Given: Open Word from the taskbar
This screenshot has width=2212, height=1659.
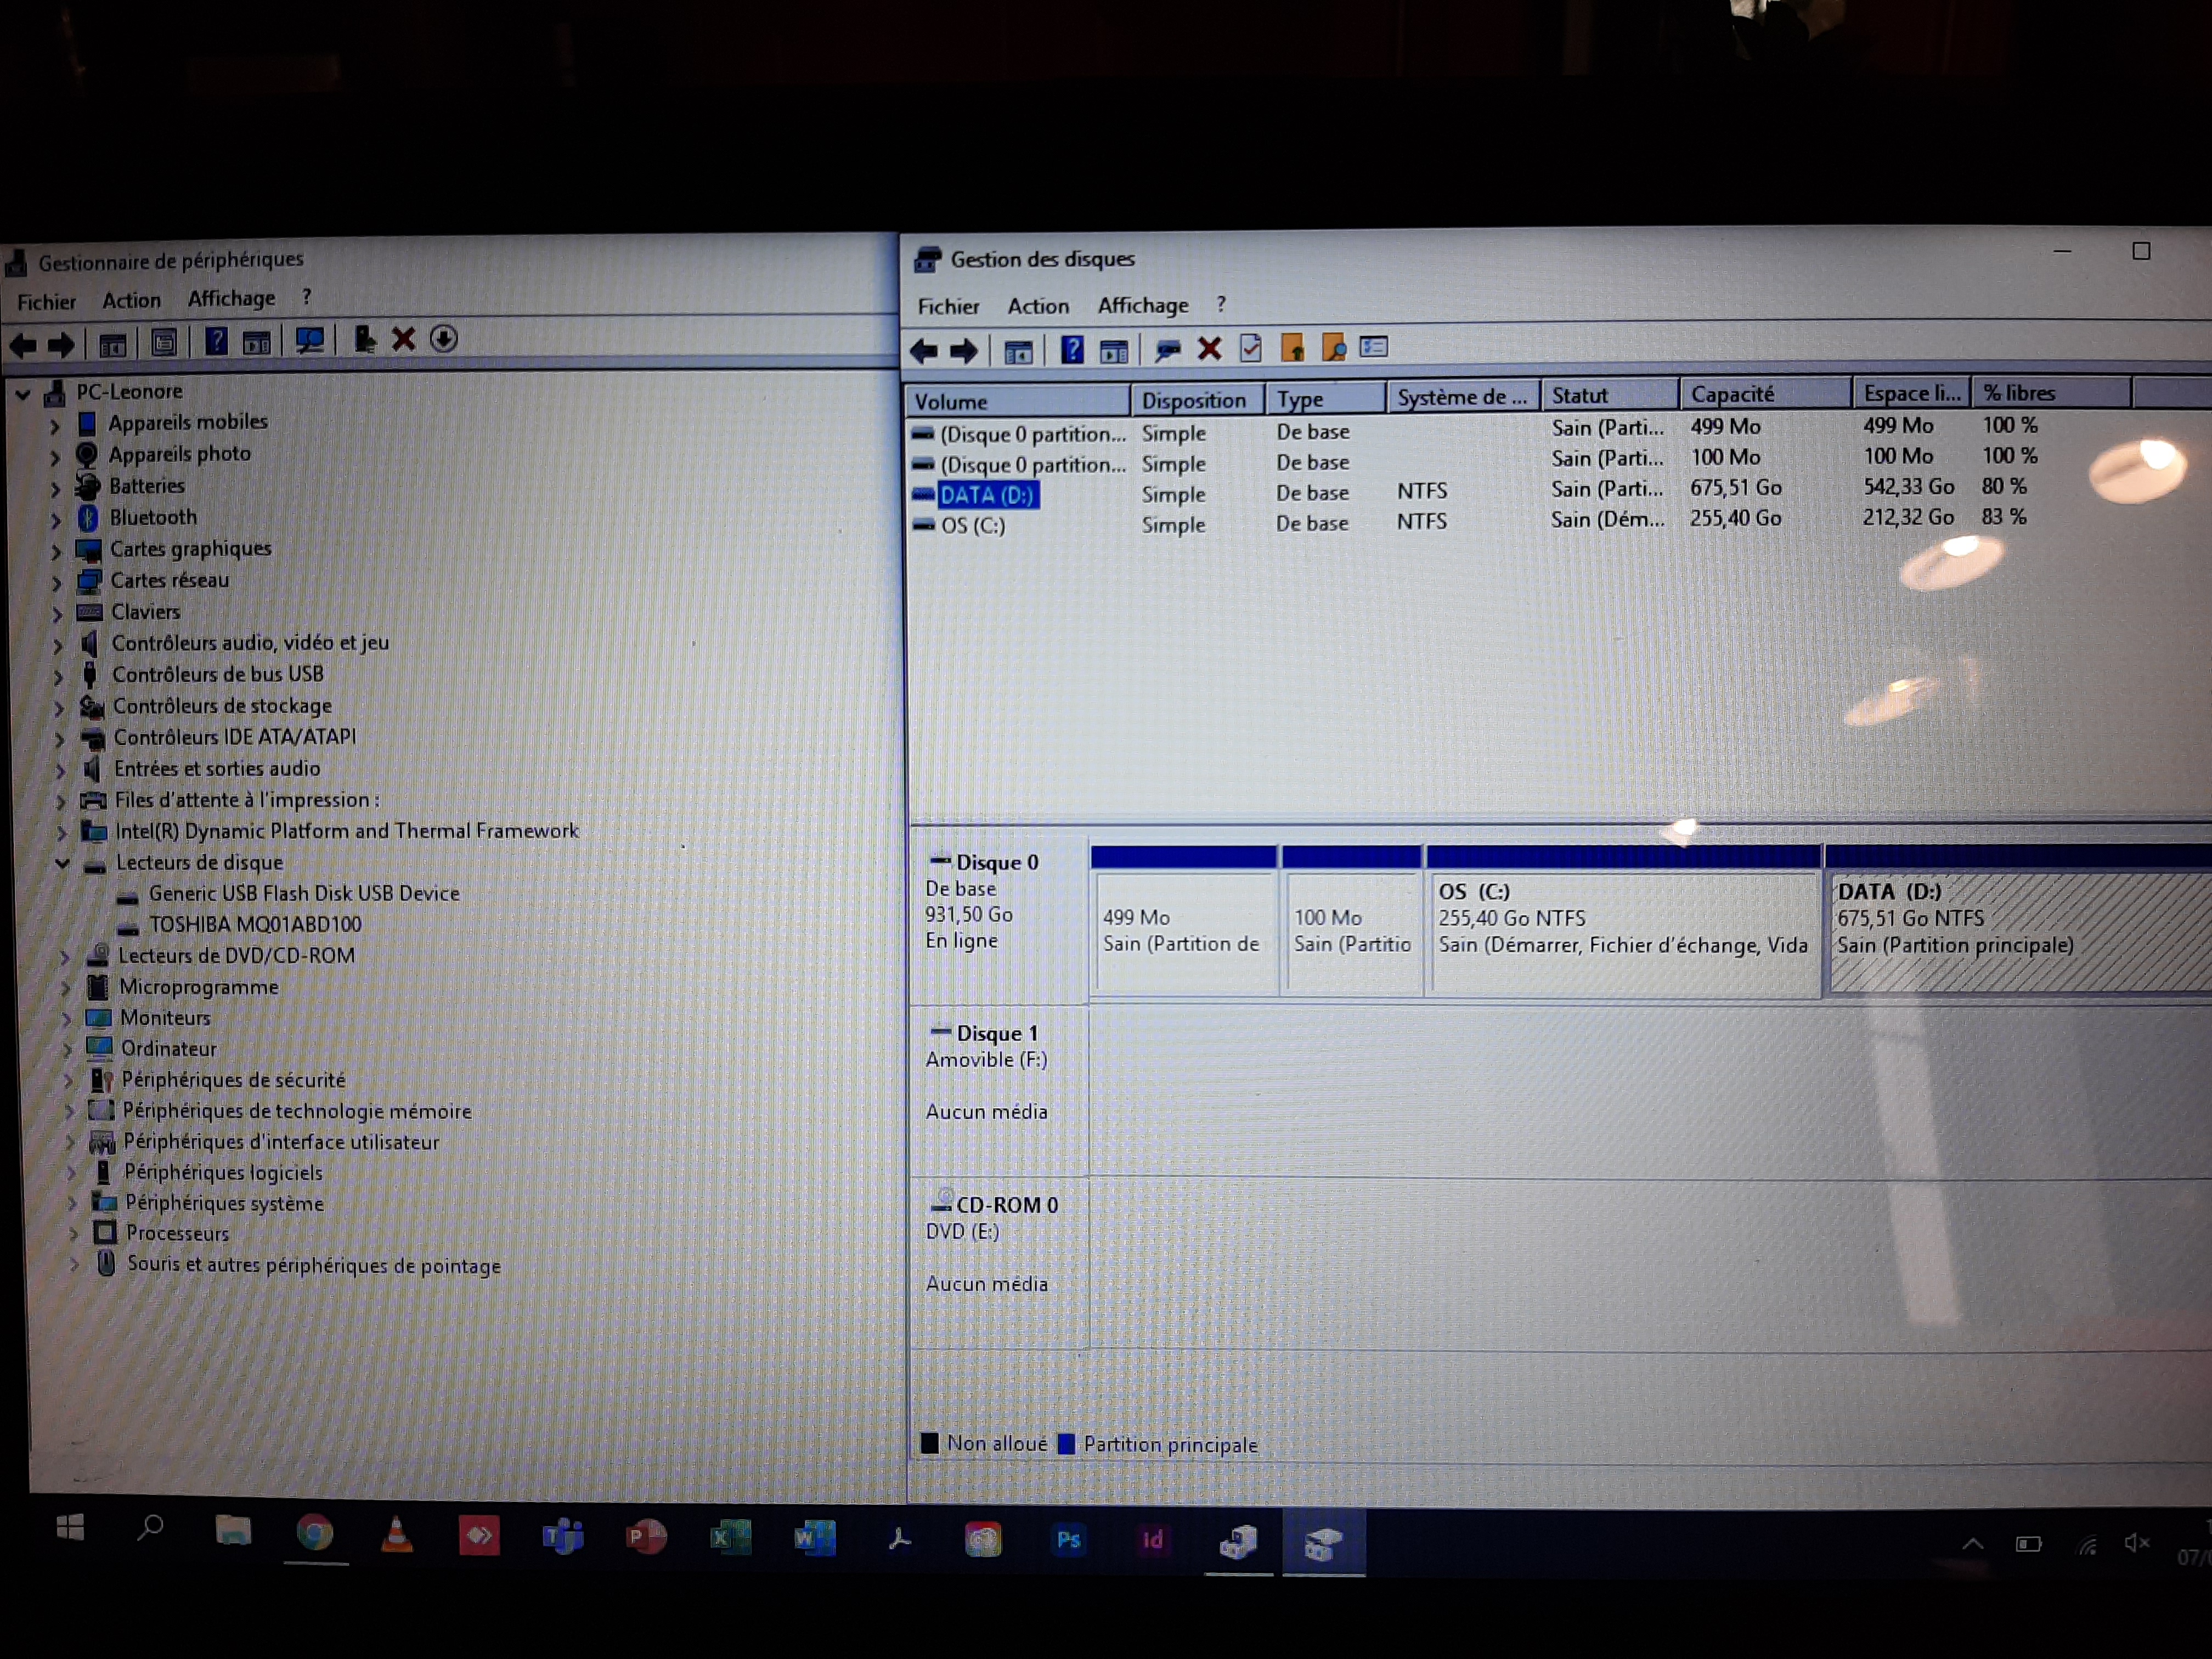Looking at the screenshot, I should (x=814, y=1539).
